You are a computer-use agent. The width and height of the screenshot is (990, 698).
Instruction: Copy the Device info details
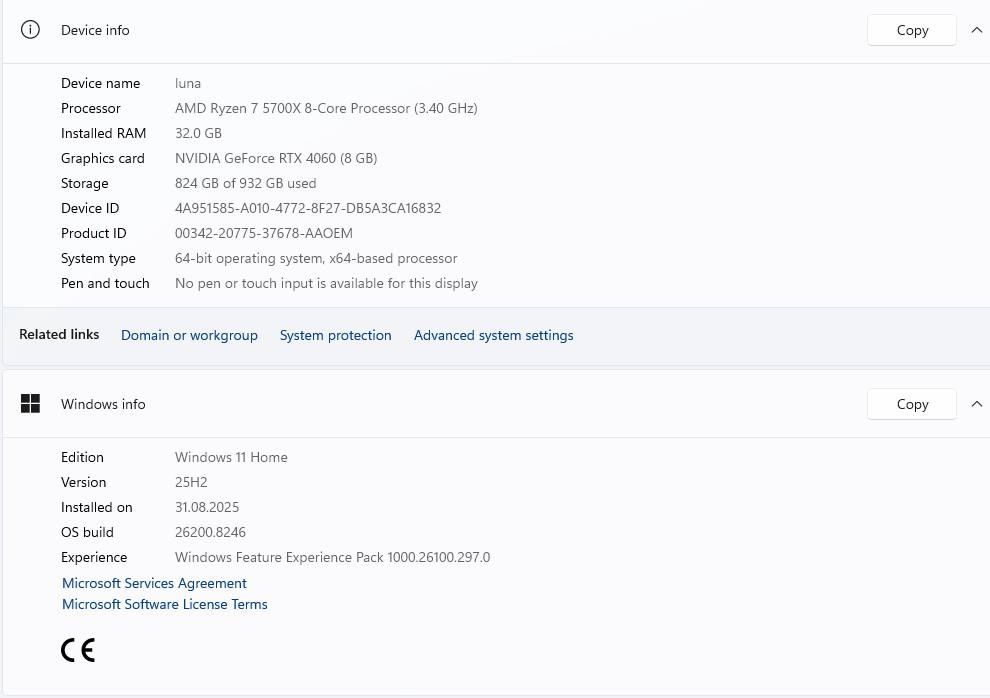coord(912,30)
